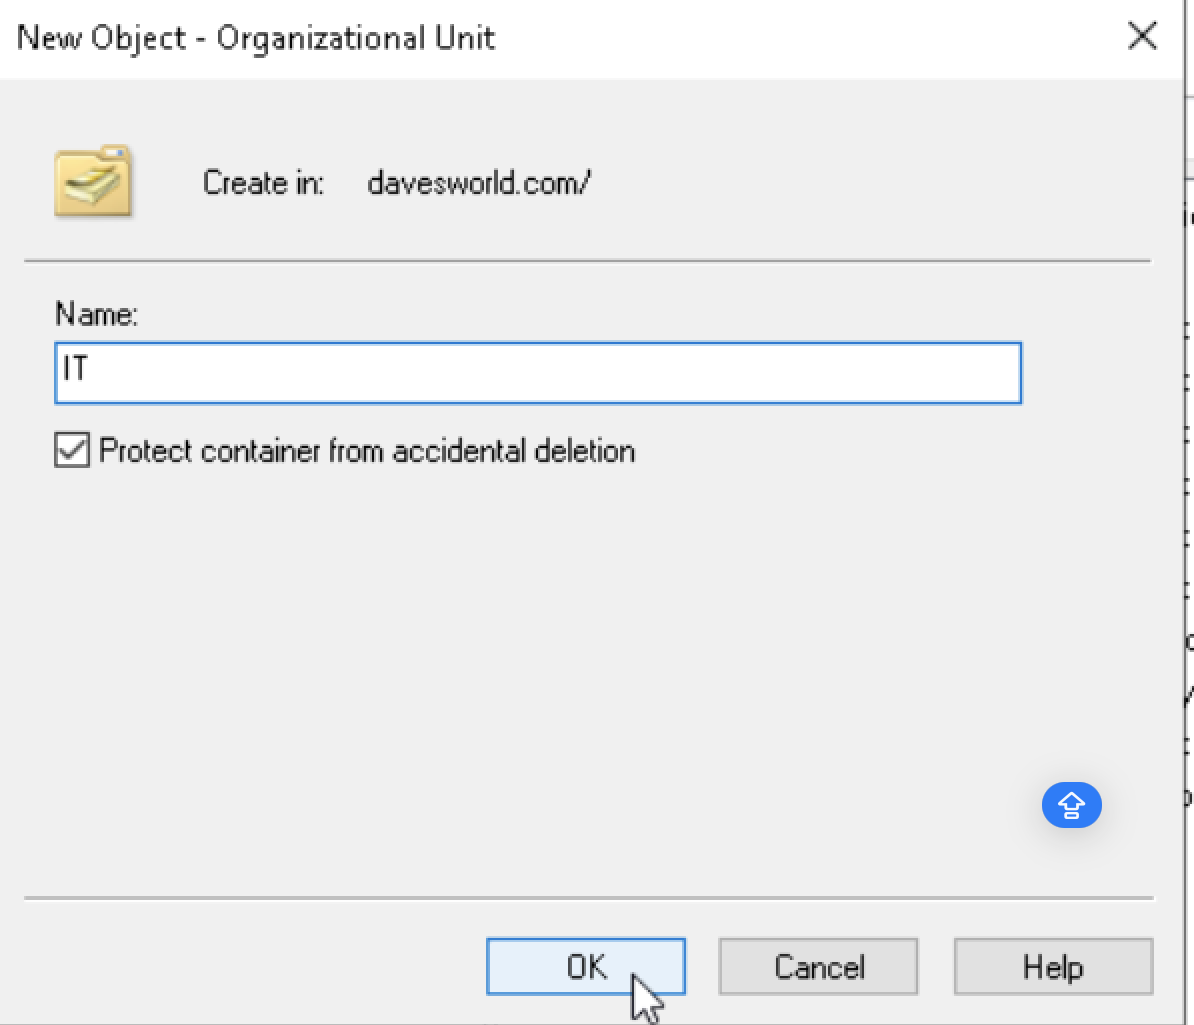Click the blue upload arrow floating button
Screen dimensions: 1194x1025
pyautogui.click(x=1071, y=805)
